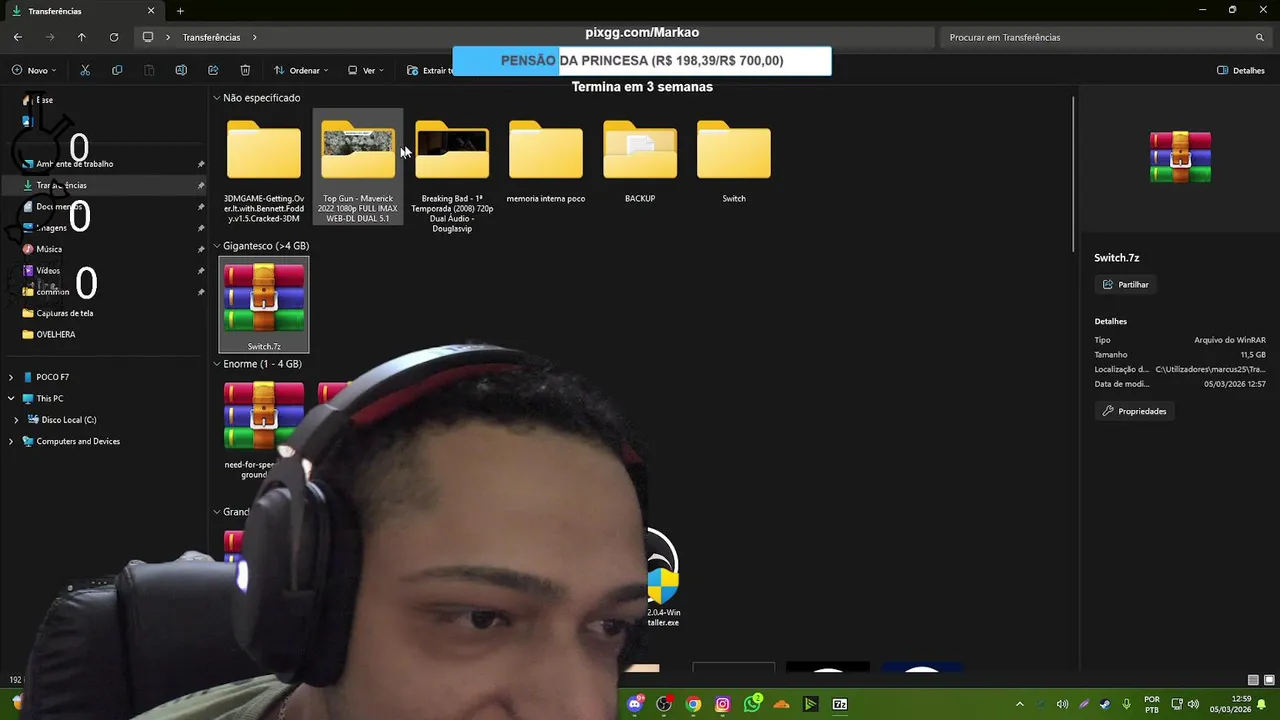Select the memoria interna poco folder
This screenshot has width=1280, height=720.
(546, 160)
